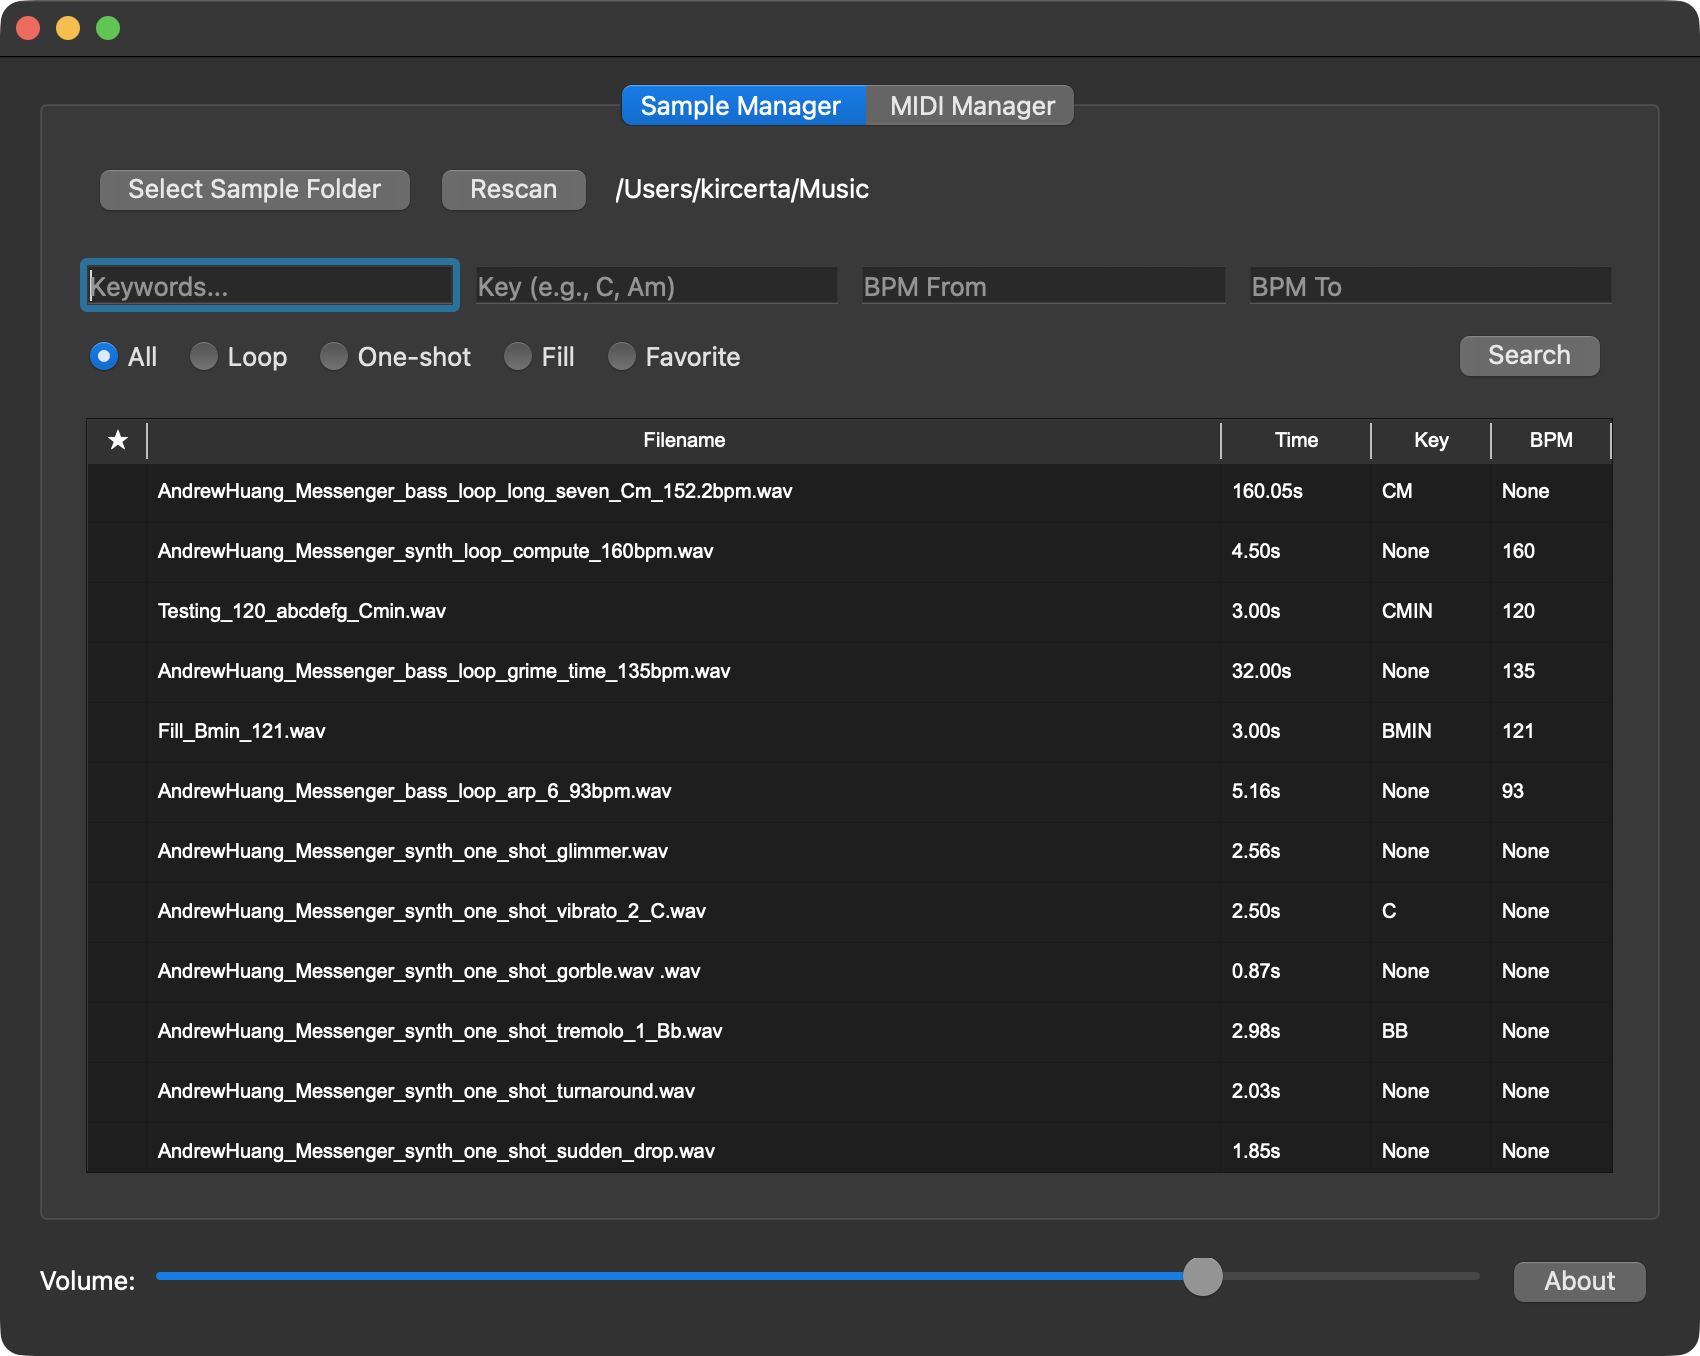
Task: Sort by the Time column header
Action: click(x=1296, y=440)
